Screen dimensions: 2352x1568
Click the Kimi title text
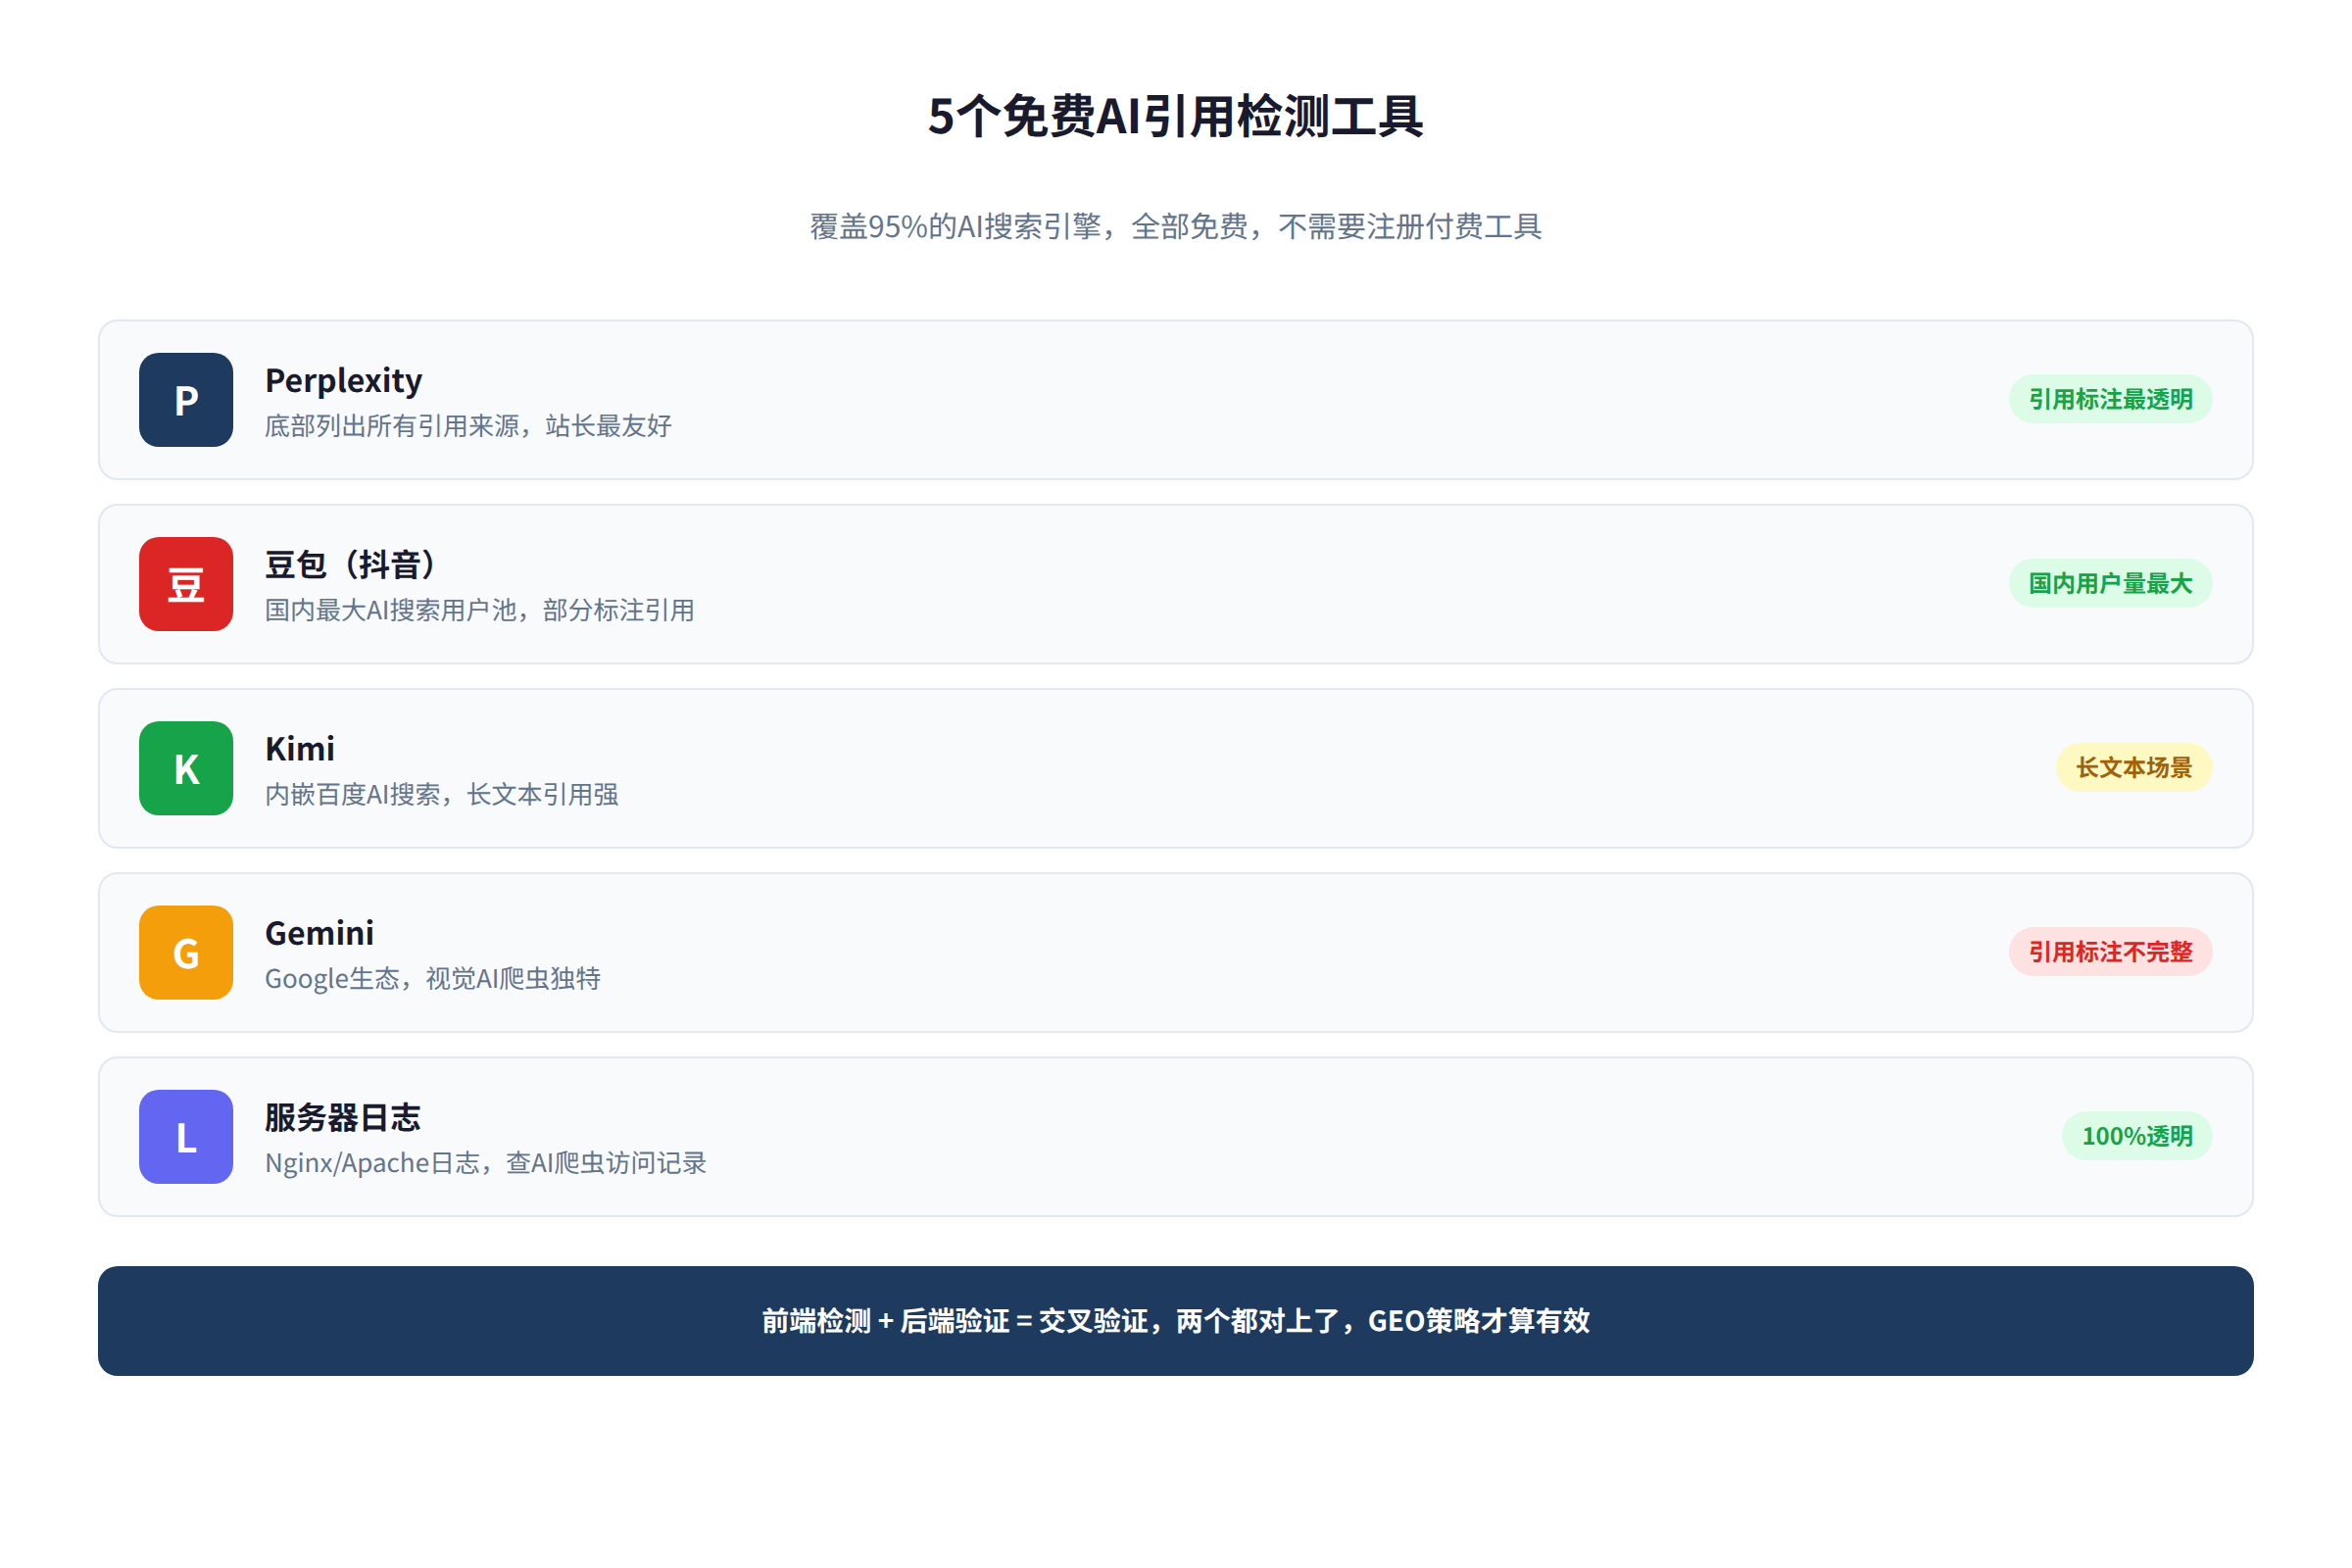[300, 748]
